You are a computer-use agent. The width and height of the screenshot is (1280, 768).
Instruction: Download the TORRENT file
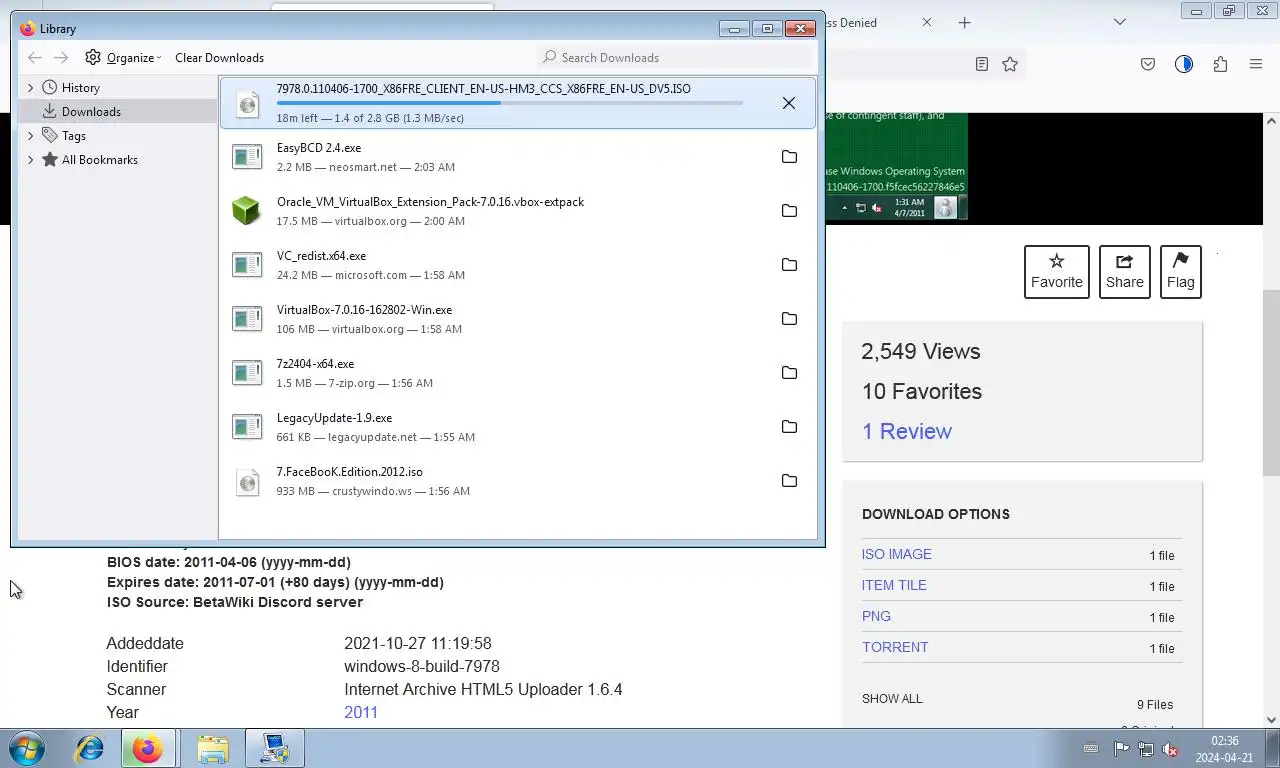895,647
